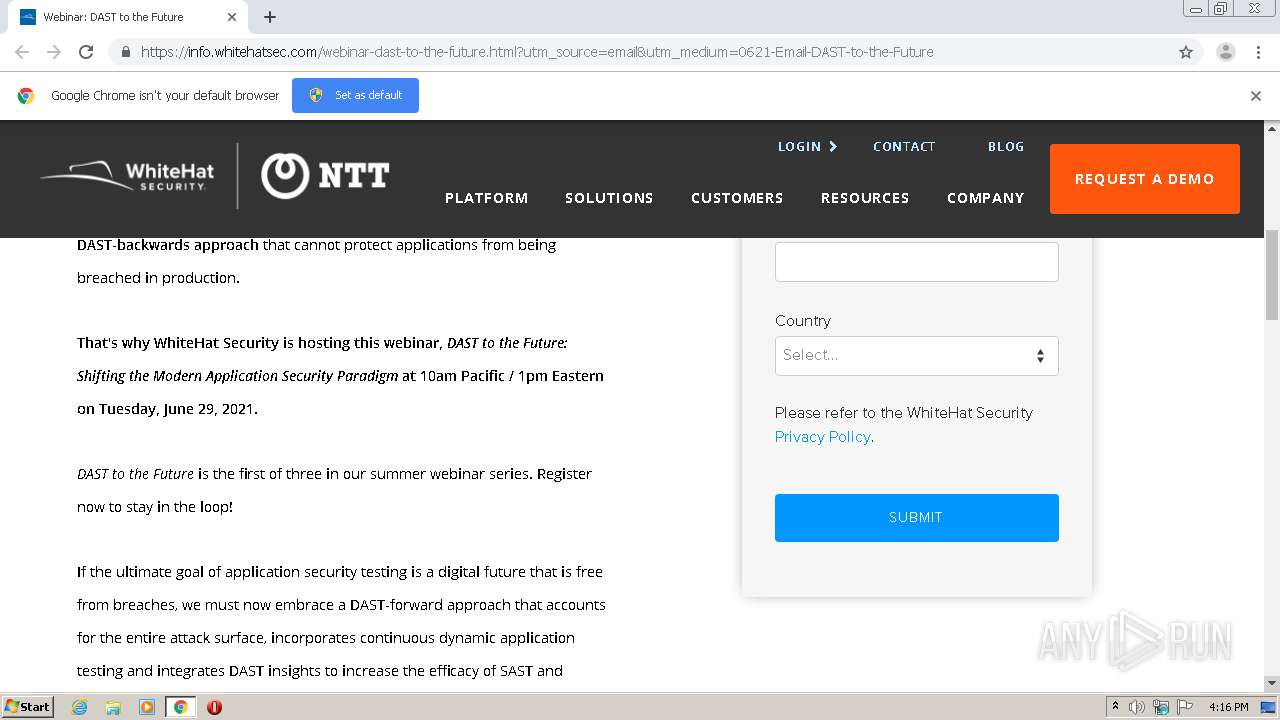Viewport: 1280px width, 720px height.
Task: Open a new tab with the plus icon
Action: pyautogui.click(x=270, y=17)
